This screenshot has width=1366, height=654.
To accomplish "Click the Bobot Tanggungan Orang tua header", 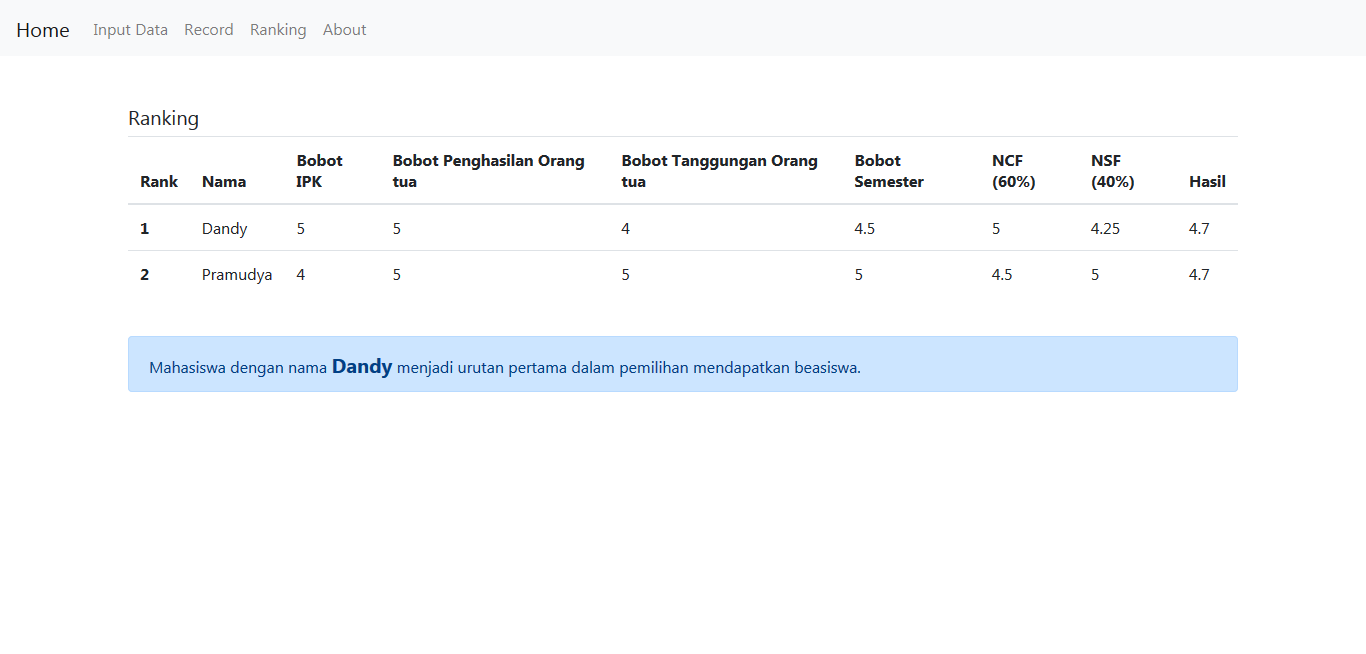I will pyautogui.click(x=719, y=171).
